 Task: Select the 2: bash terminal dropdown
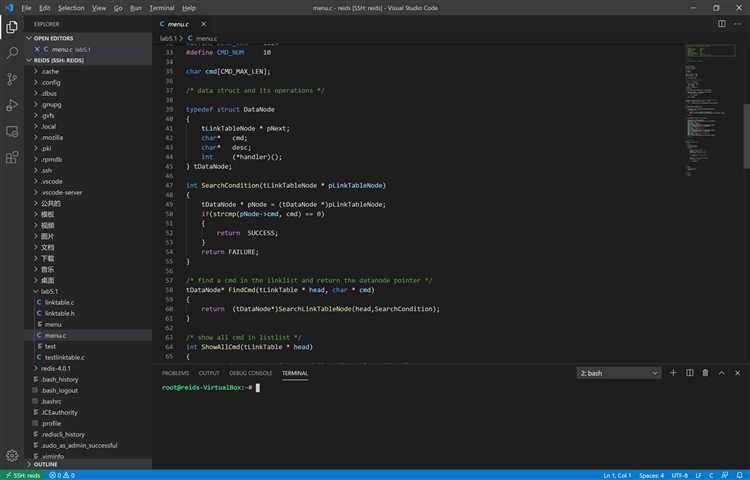point(619,373)
